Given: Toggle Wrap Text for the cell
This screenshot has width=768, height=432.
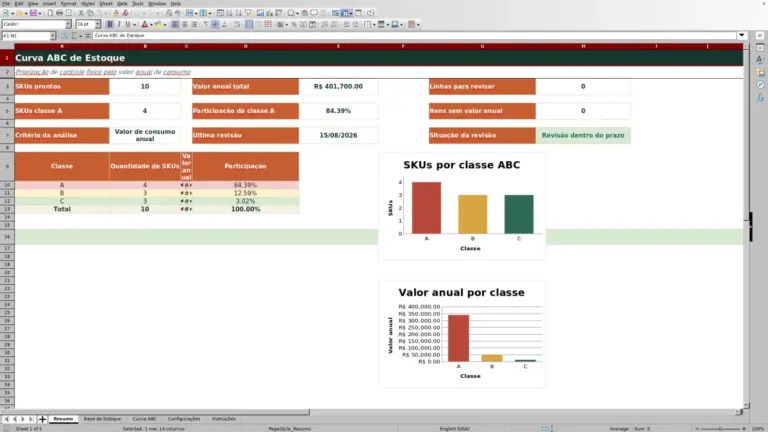Looking at the screenshot, I should pos(237,24).
